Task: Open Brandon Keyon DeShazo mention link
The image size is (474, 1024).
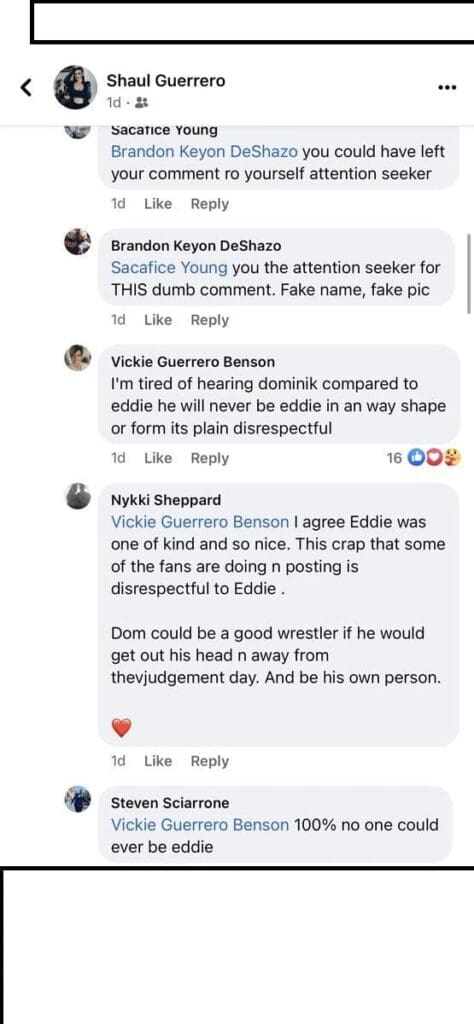Action: click(x=204, y=152)
